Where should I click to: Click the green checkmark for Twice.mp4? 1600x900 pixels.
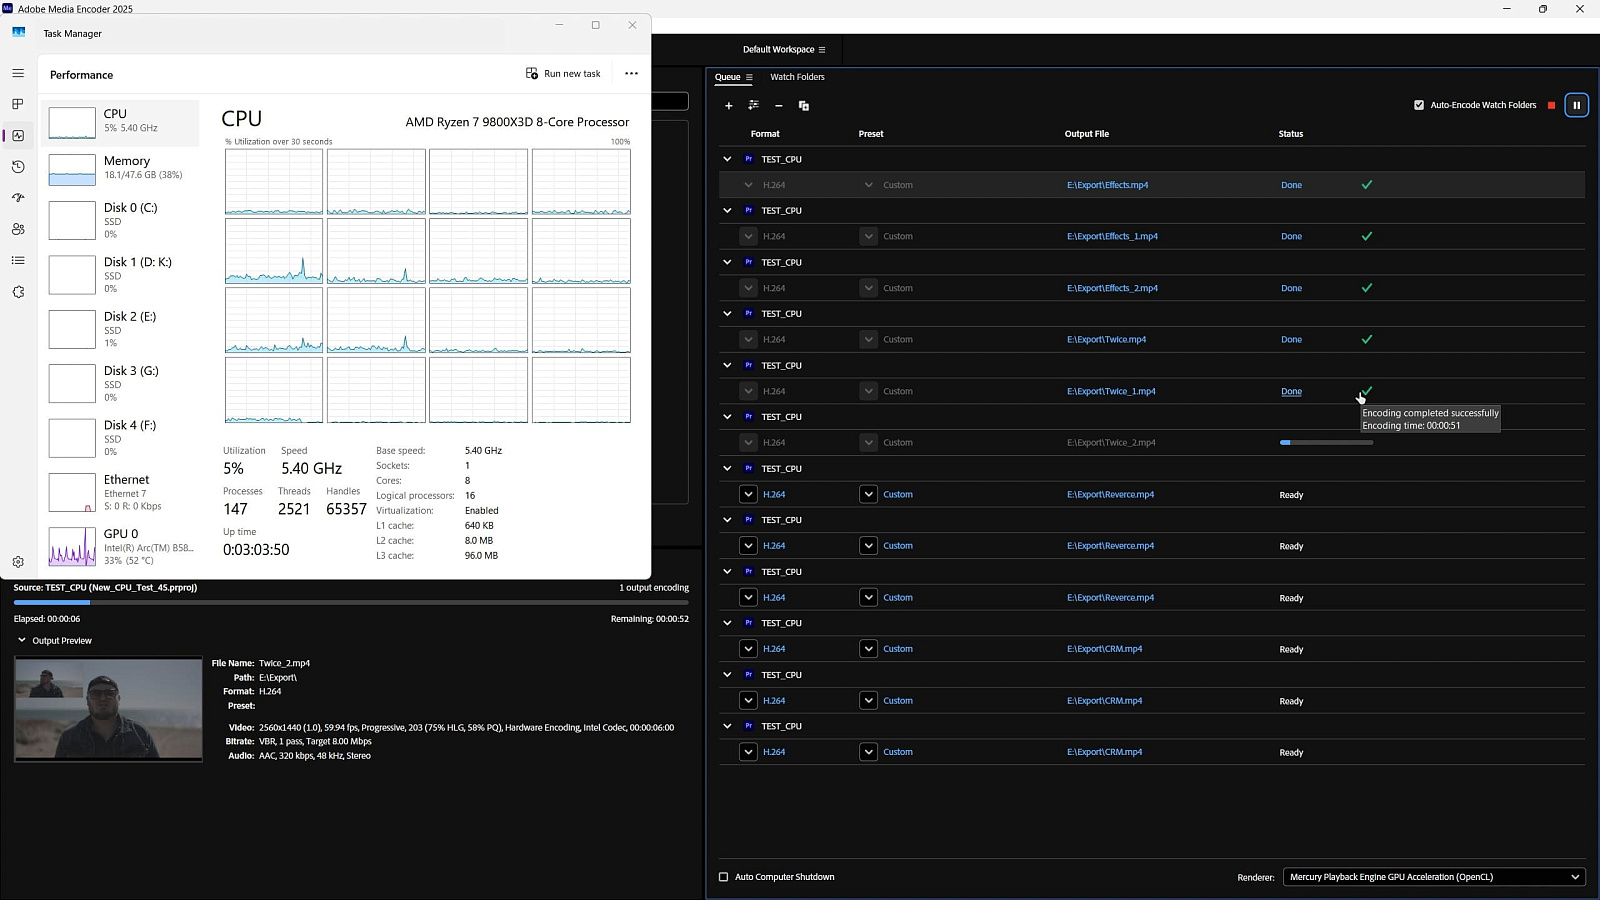point(1367,339)
